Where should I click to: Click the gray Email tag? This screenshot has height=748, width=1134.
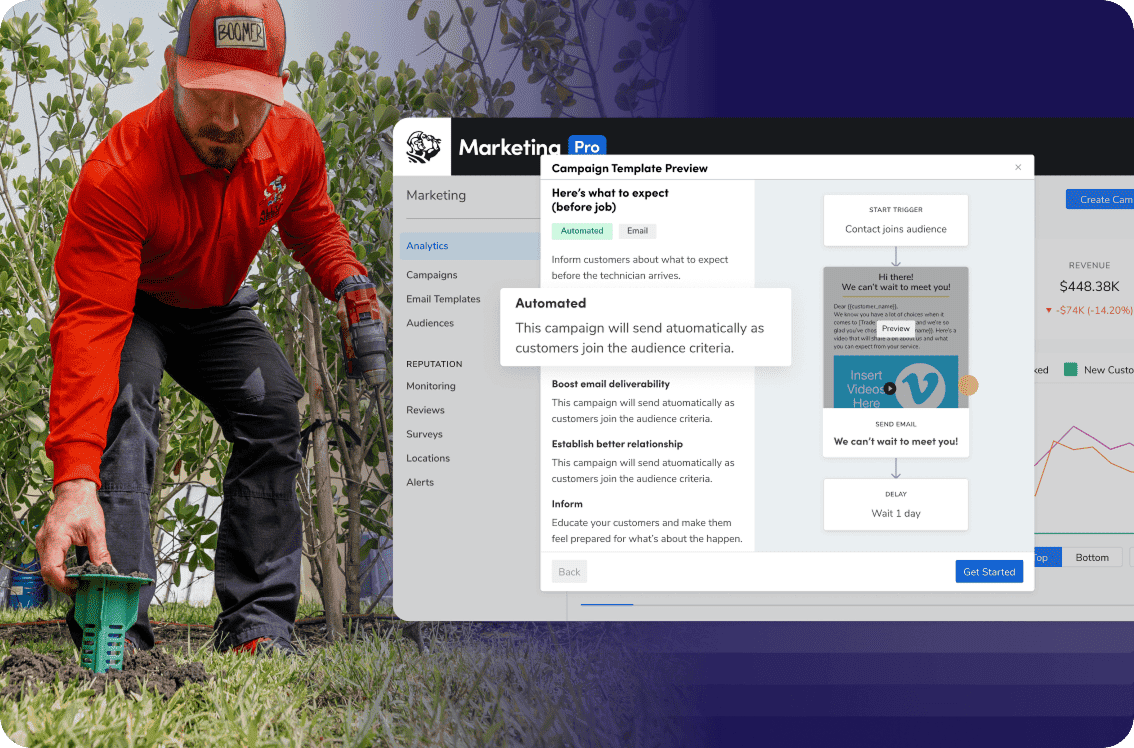tap(637, 231)
